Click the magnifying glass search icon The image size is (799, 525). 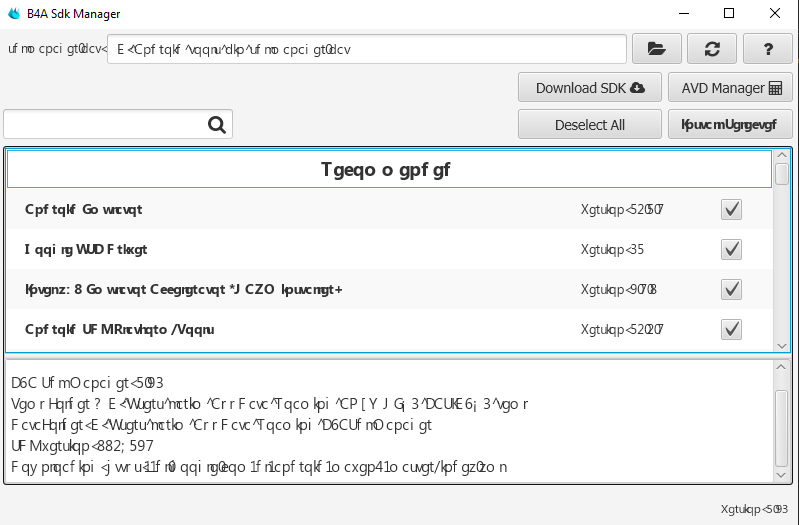tap(216, 125)
